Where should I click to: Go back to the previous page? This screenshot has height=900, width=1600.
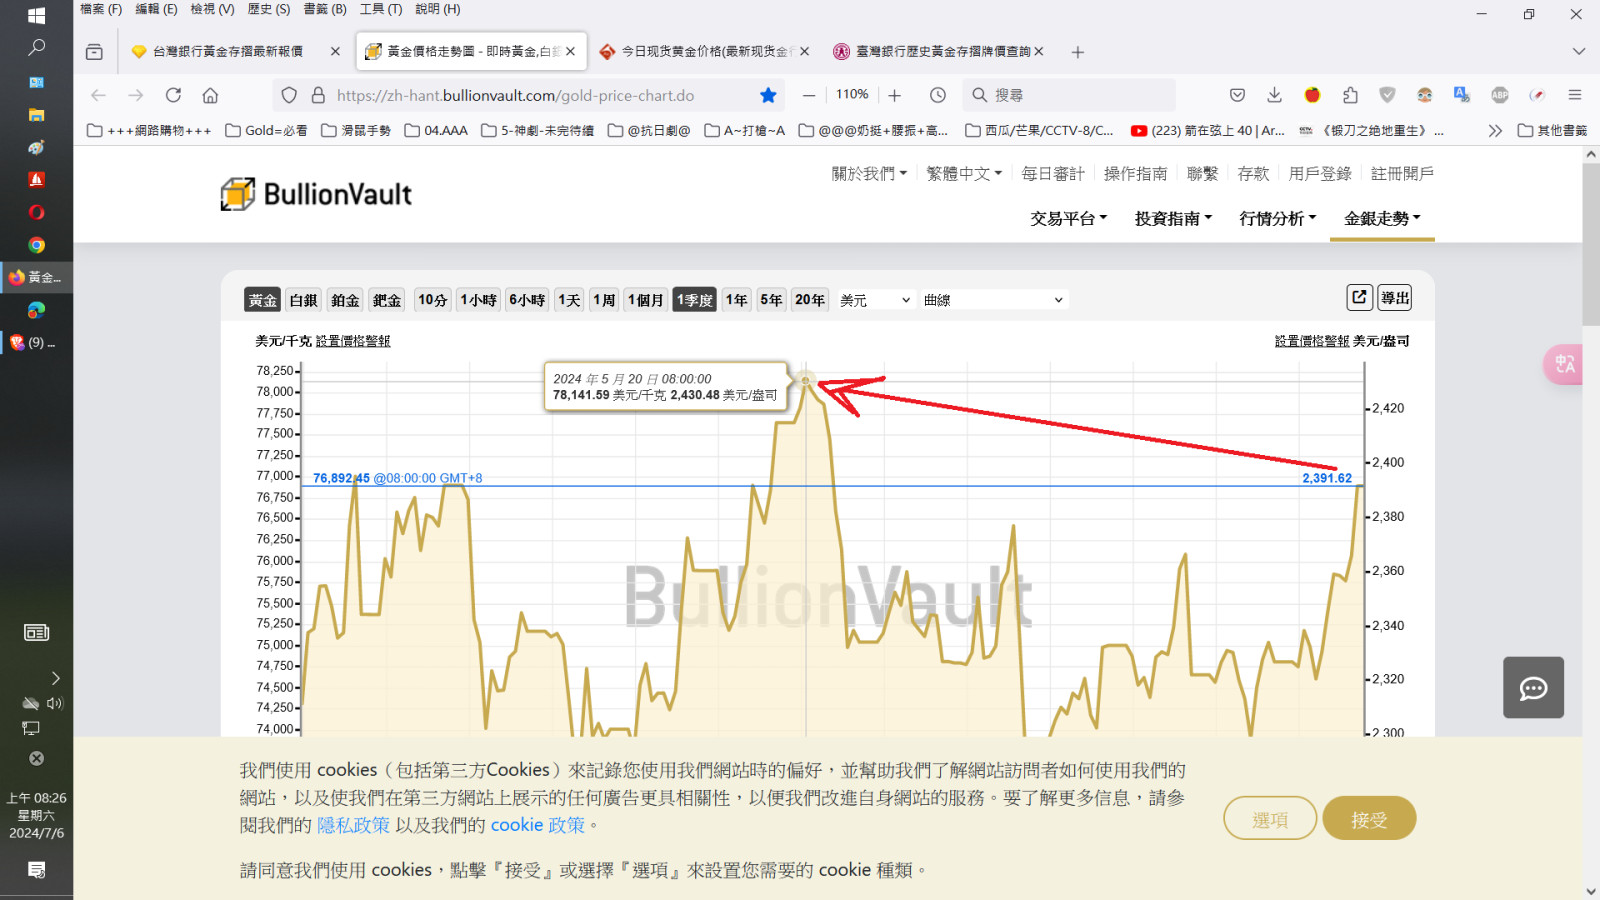(98, 95)
